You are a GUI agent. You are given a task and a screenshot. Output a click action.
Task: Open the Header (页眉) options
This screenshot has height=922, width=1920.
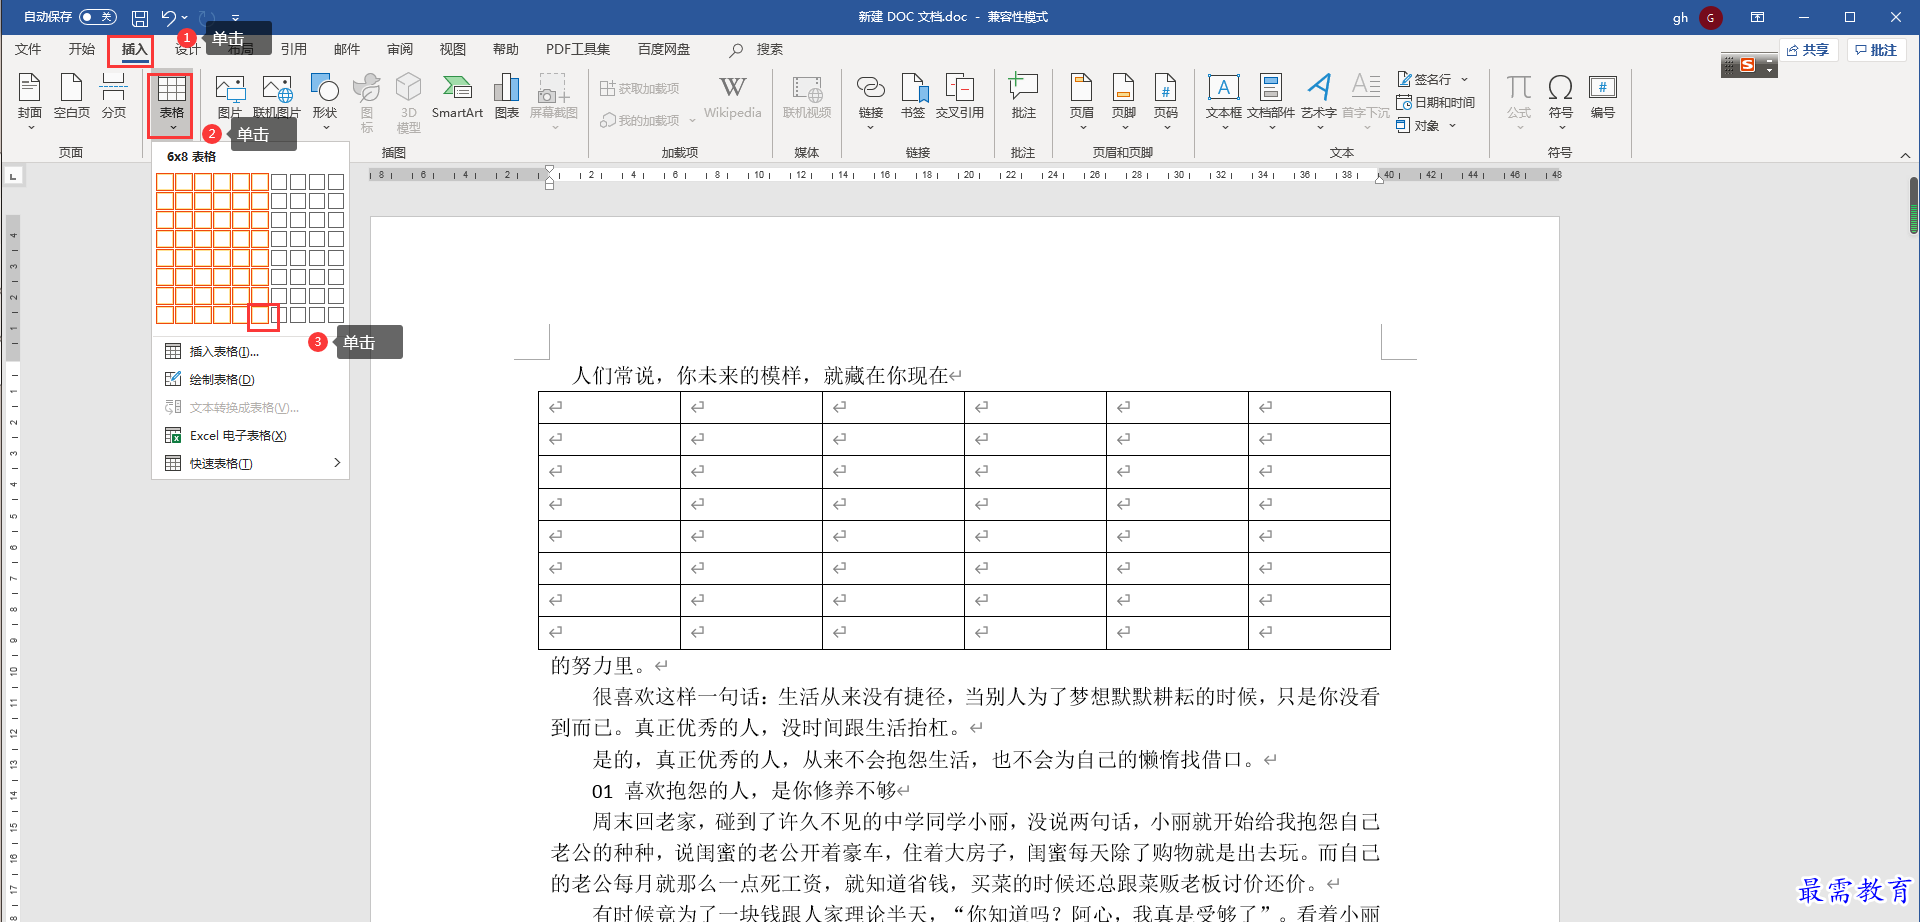click(1082, 102)
